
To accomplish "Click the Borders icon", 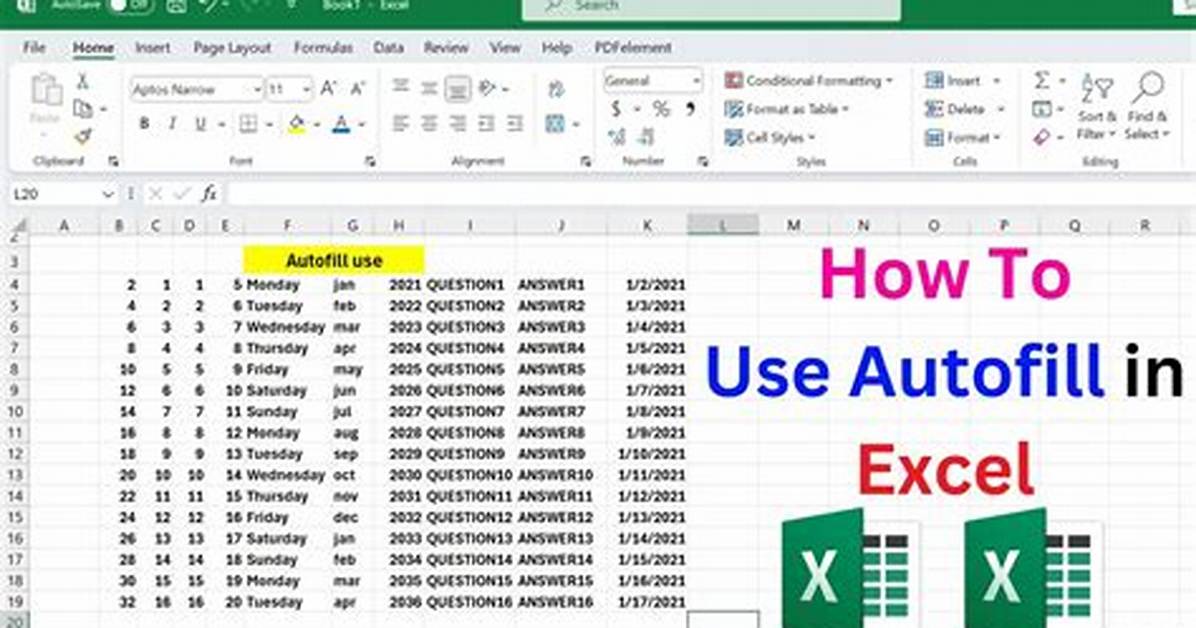I will coord(248,124).
